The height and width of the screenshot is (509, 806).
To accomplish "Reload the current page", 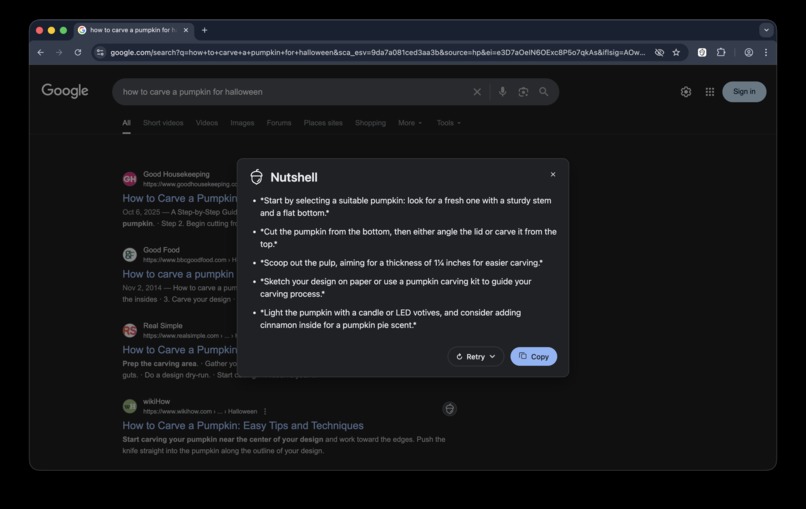I will tap(78, 52).
